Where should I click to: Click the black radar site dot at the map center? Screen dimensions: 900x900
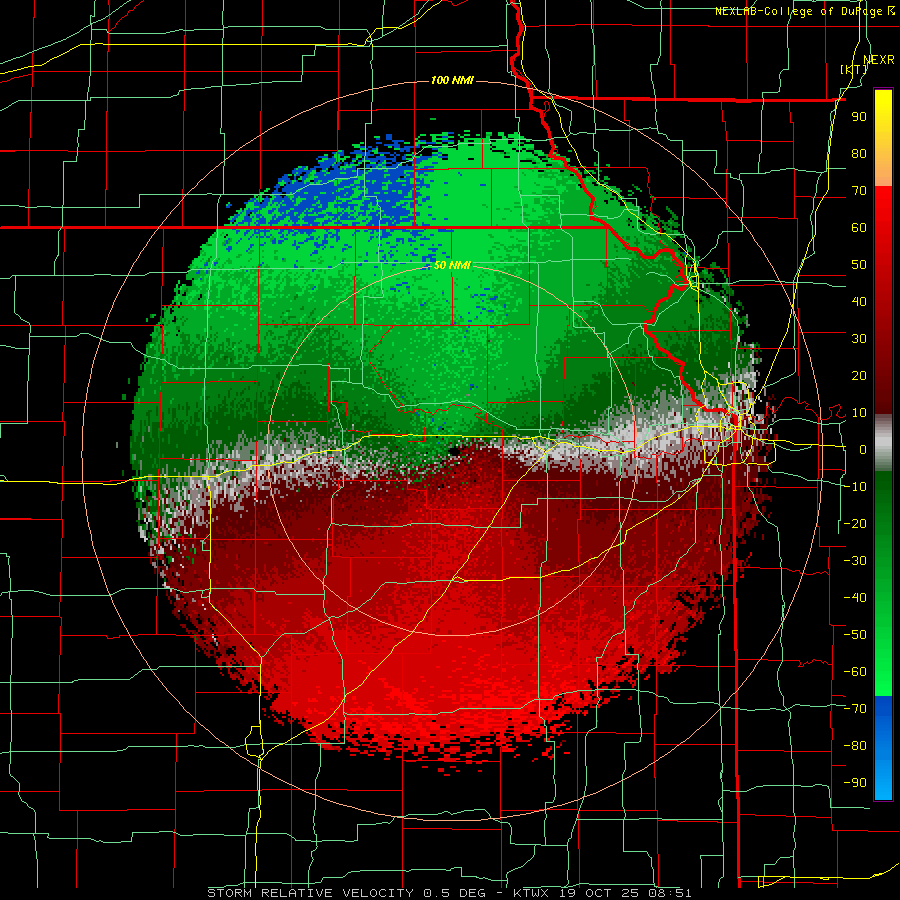tap(454, 452)
